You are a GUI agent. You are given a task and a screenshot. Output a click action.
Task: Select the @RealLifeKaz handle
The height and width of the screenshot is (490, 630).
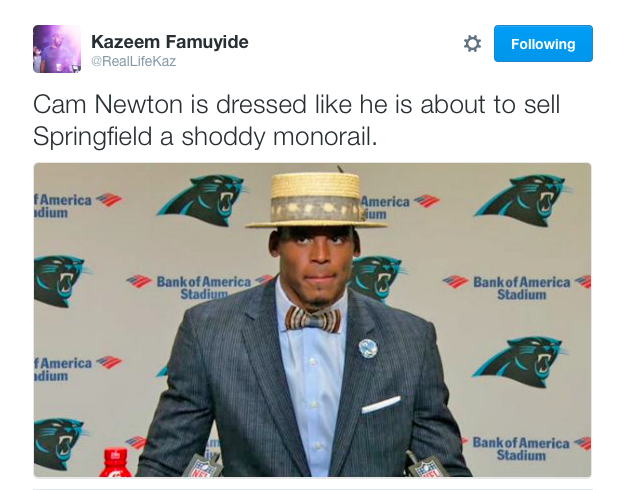tap(133, 61)
